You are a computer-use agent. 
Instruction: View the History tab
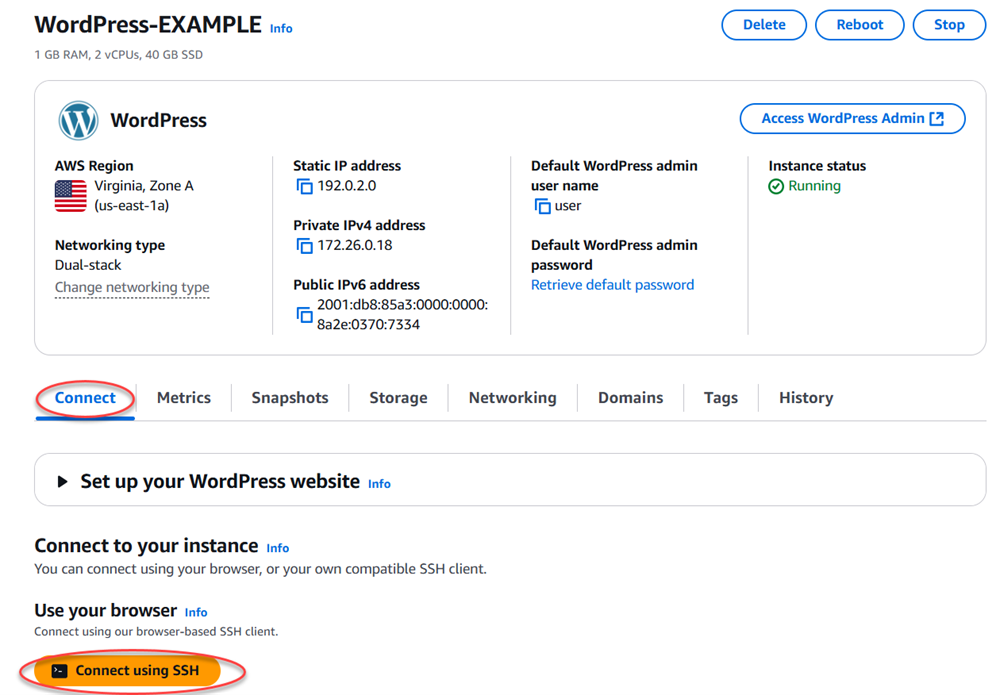[805, 398]
